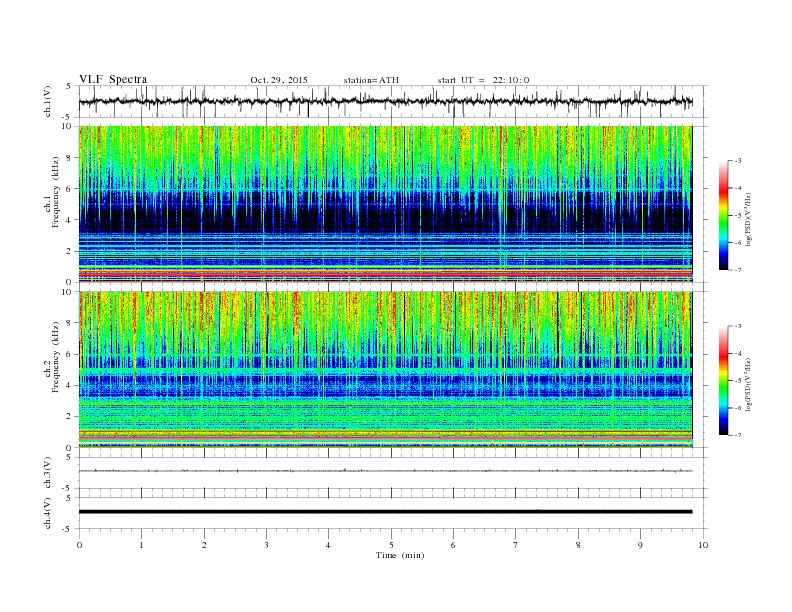
Task: Click time axis tick label "8"
Action: 578,545
